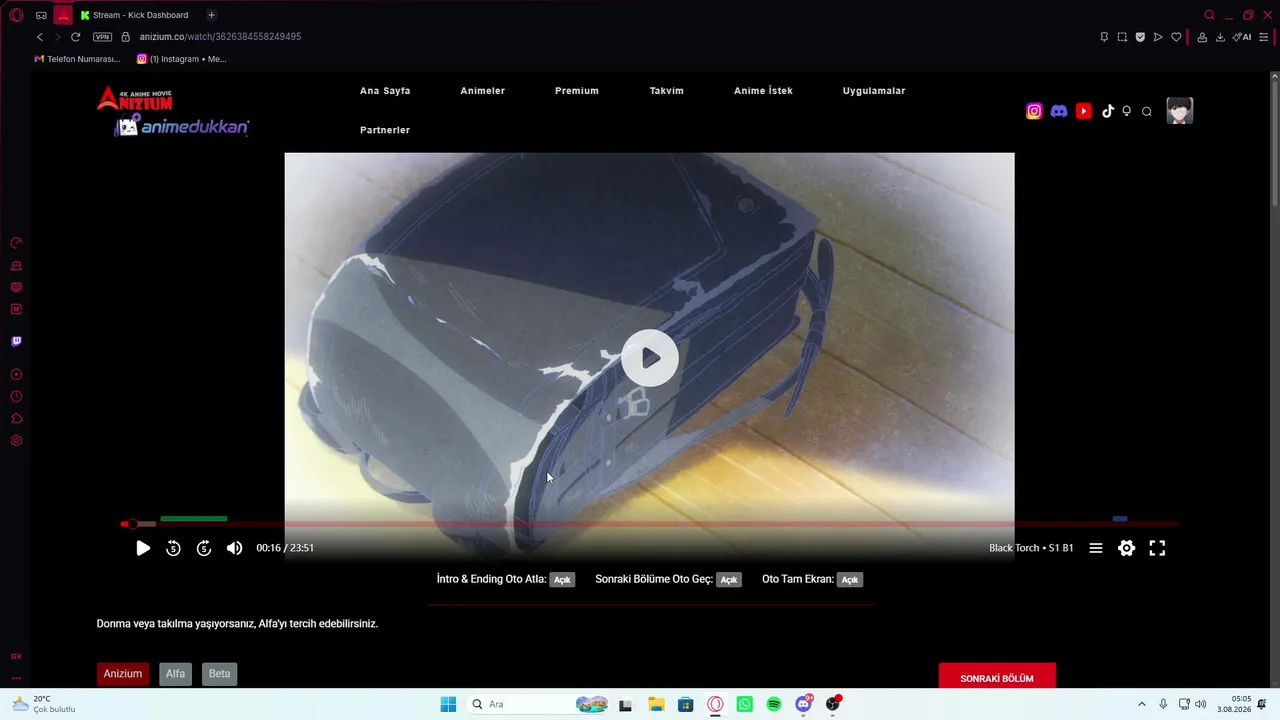Skip forward five seconds in the video
This screenshot has width=1280, height=720.
click(204, 548)
